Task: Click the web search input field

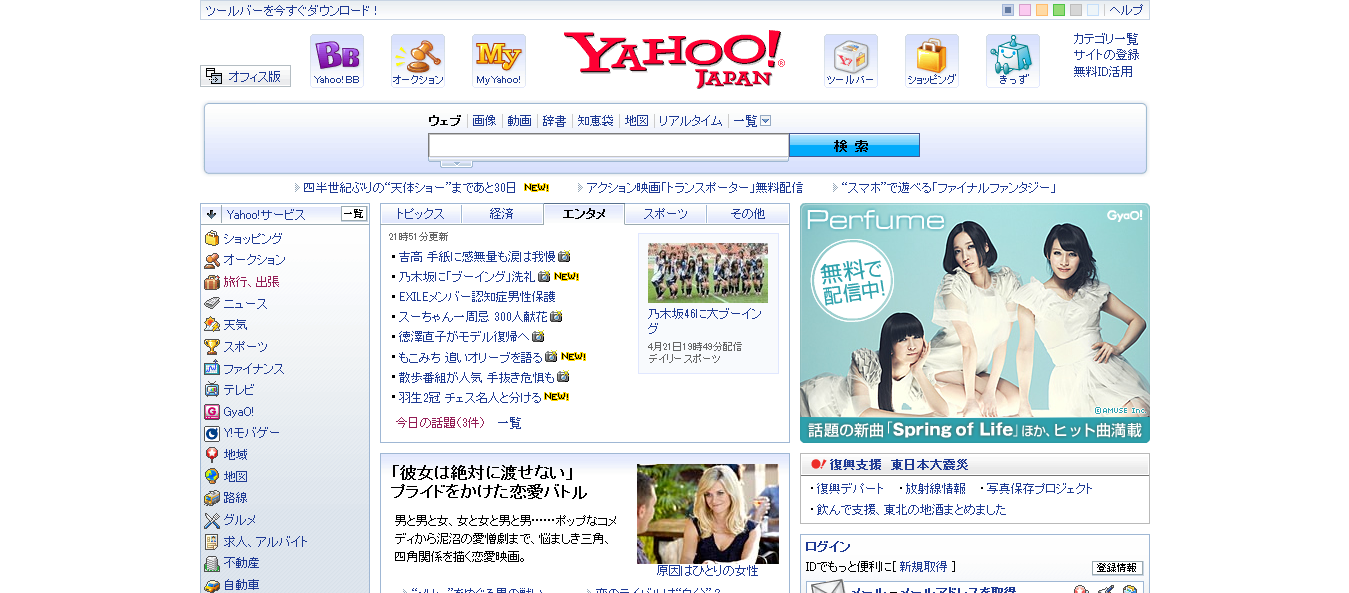Action: [608, 146]
